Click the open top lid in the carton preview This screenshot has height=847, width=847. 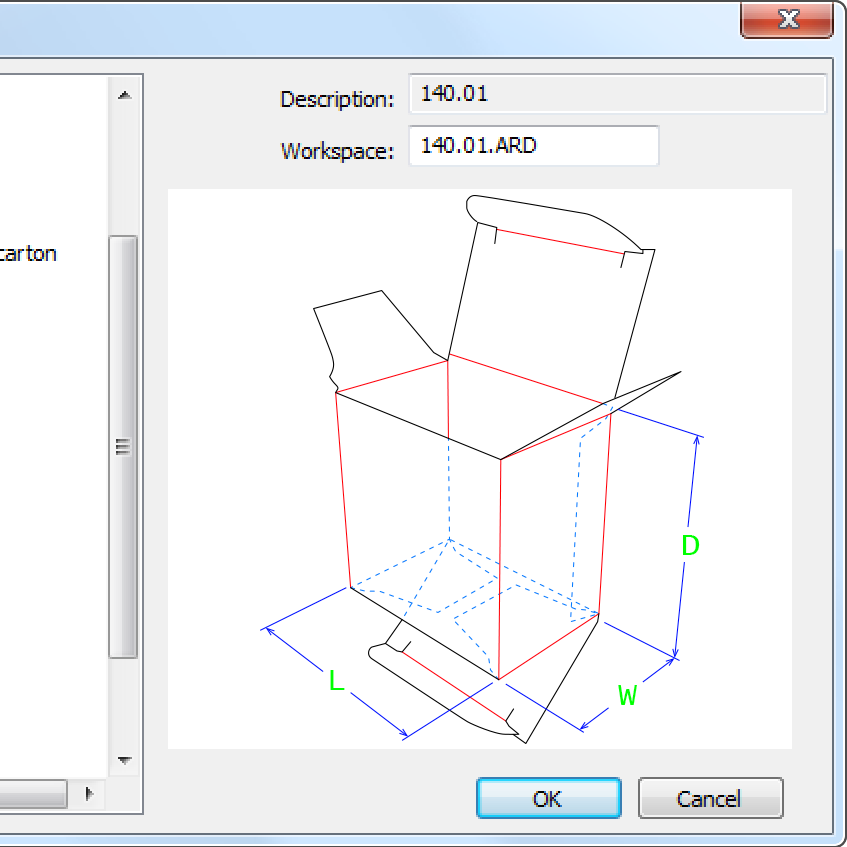pyautogui.click(x=540, y=300)
